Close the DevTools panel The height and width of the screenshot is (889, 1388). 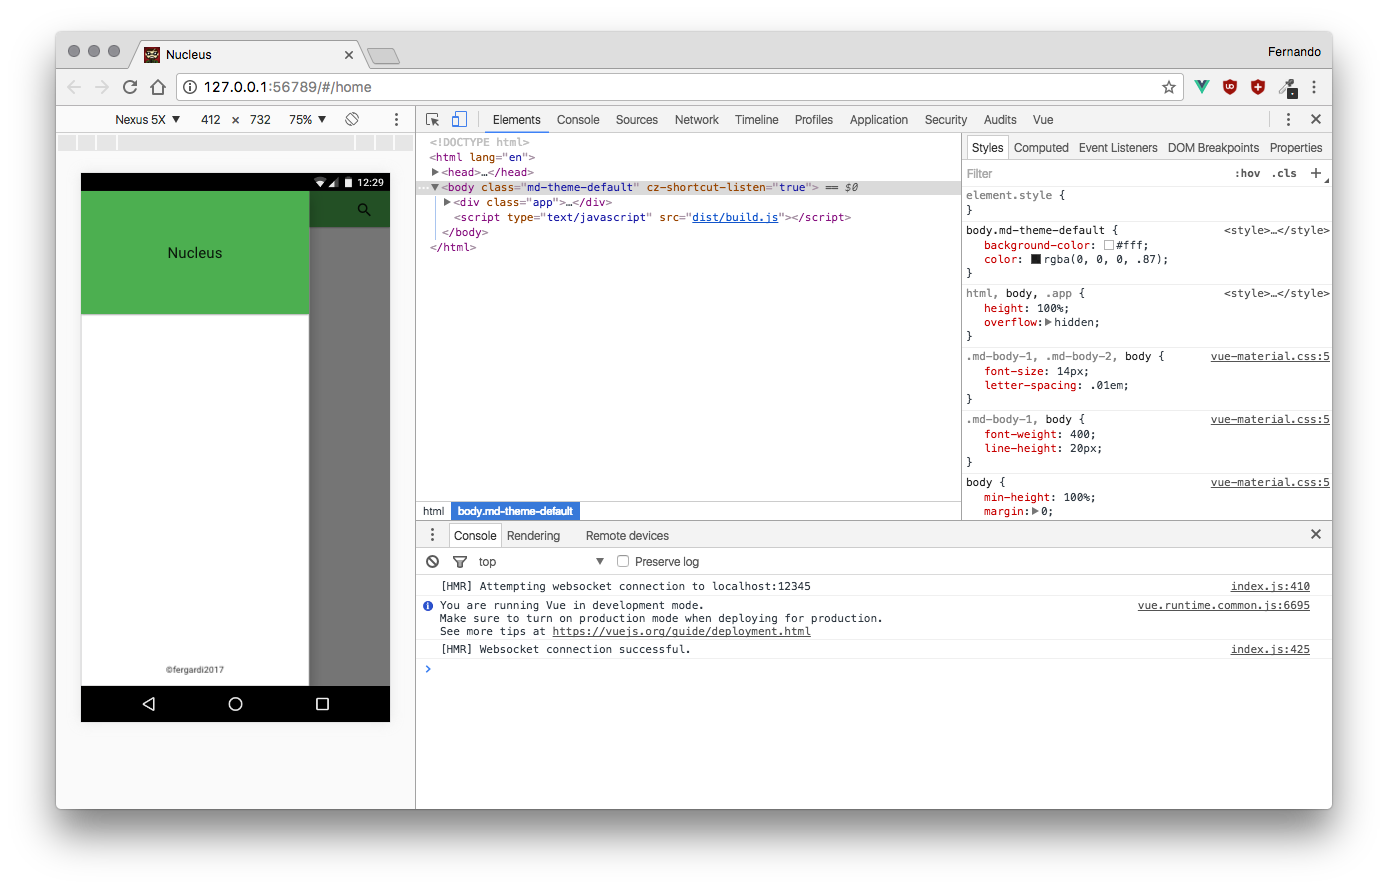(x=1316, y=119)
